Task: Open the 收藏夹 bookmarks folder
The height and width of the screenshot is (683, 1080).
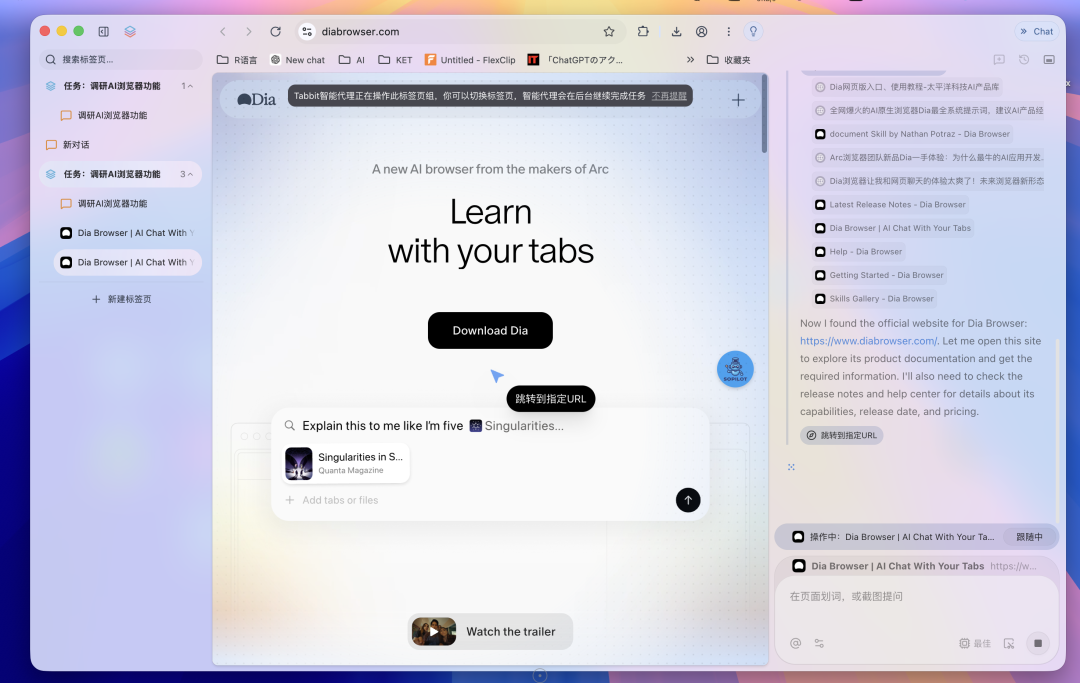Action: point(729,60)
